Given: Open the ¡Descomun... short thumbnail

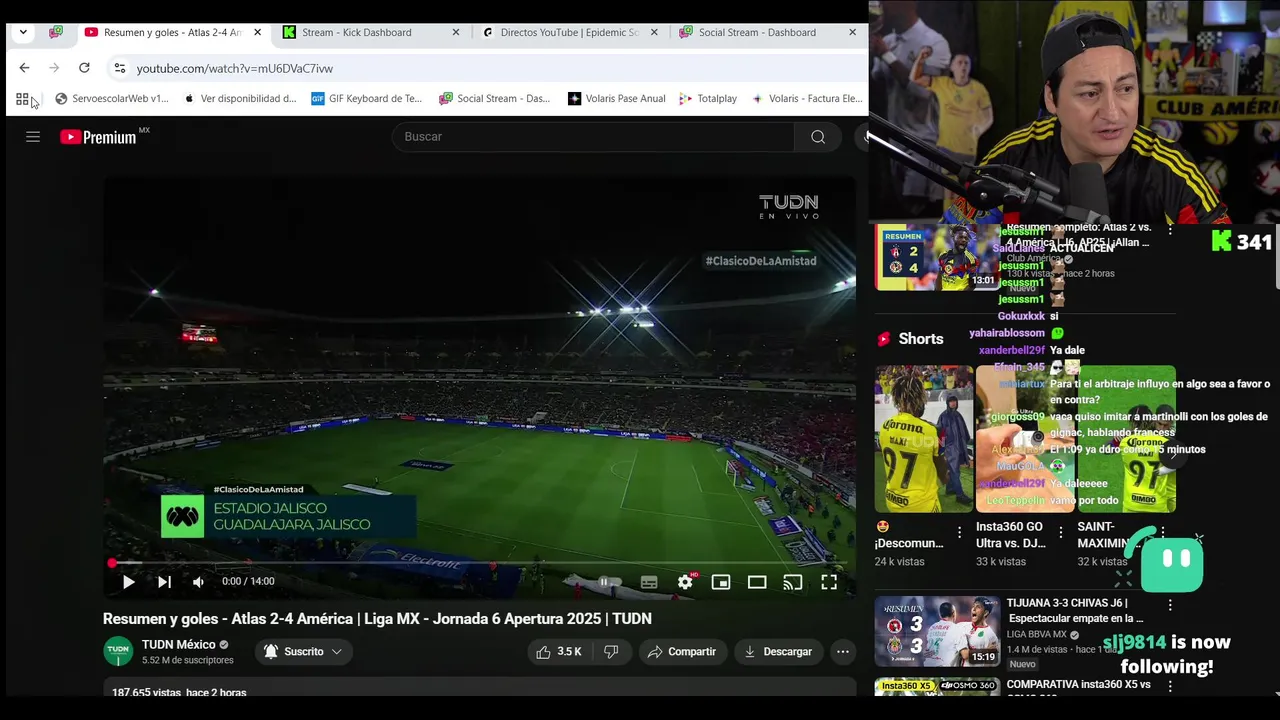Looking at the screenshot, I should pos(924,439).
